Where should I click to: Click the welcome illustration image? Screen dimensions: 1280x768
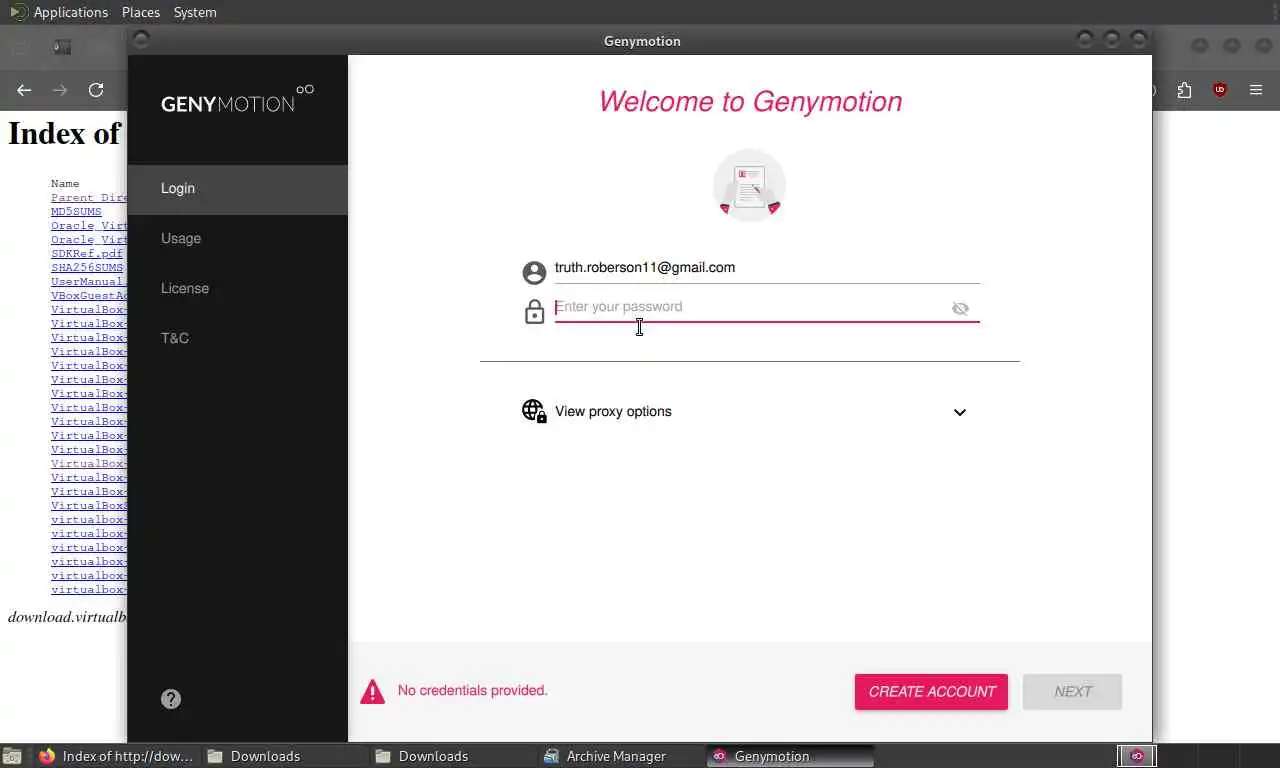749,185
